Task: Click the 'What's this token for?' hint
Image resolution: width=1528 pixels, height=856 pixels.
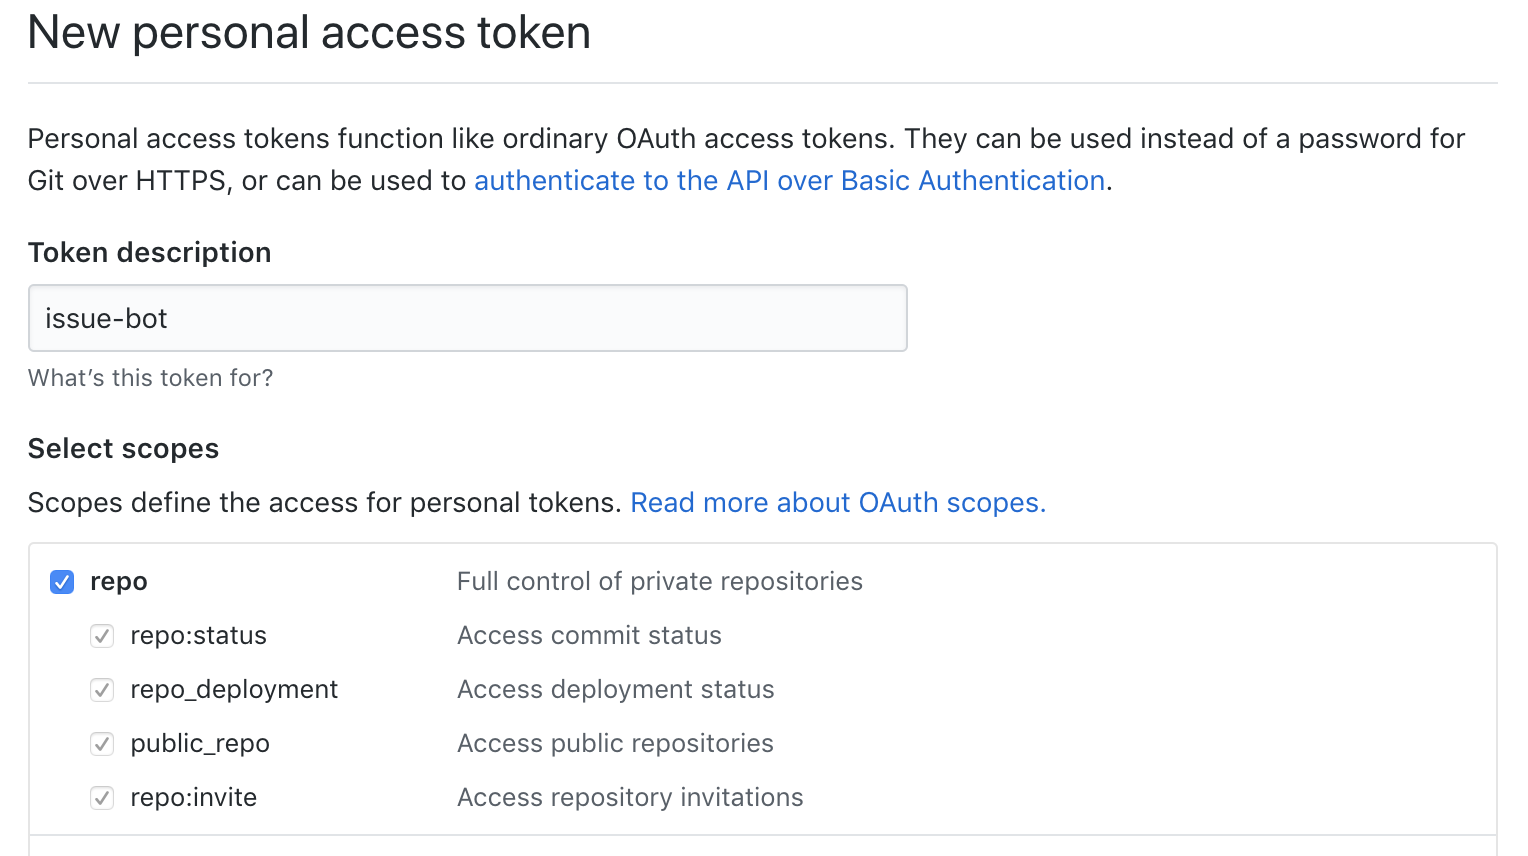Action: 150,378
